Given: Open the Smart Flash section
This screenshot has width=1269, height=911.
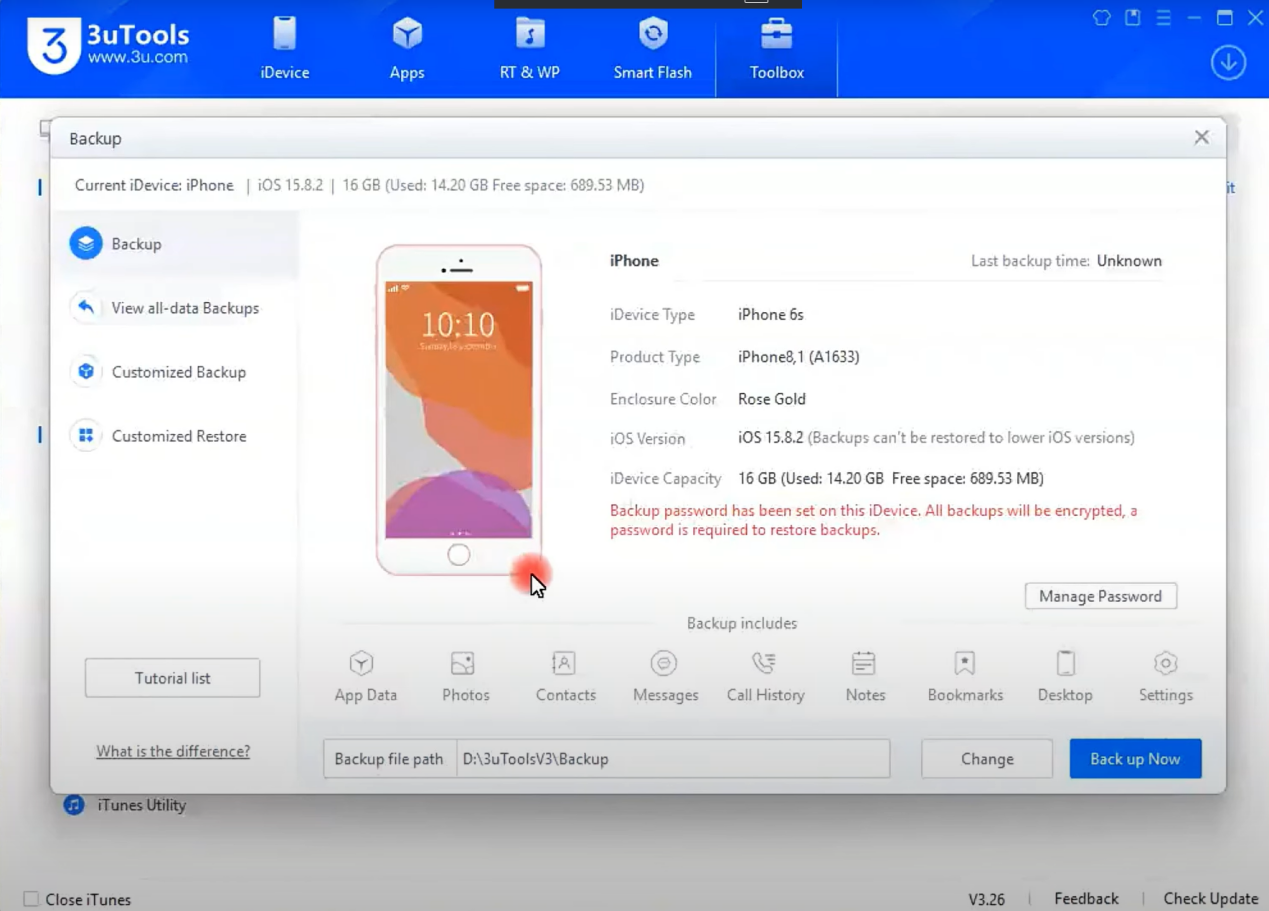Looking at the screenshot, I should coord(653,49).
